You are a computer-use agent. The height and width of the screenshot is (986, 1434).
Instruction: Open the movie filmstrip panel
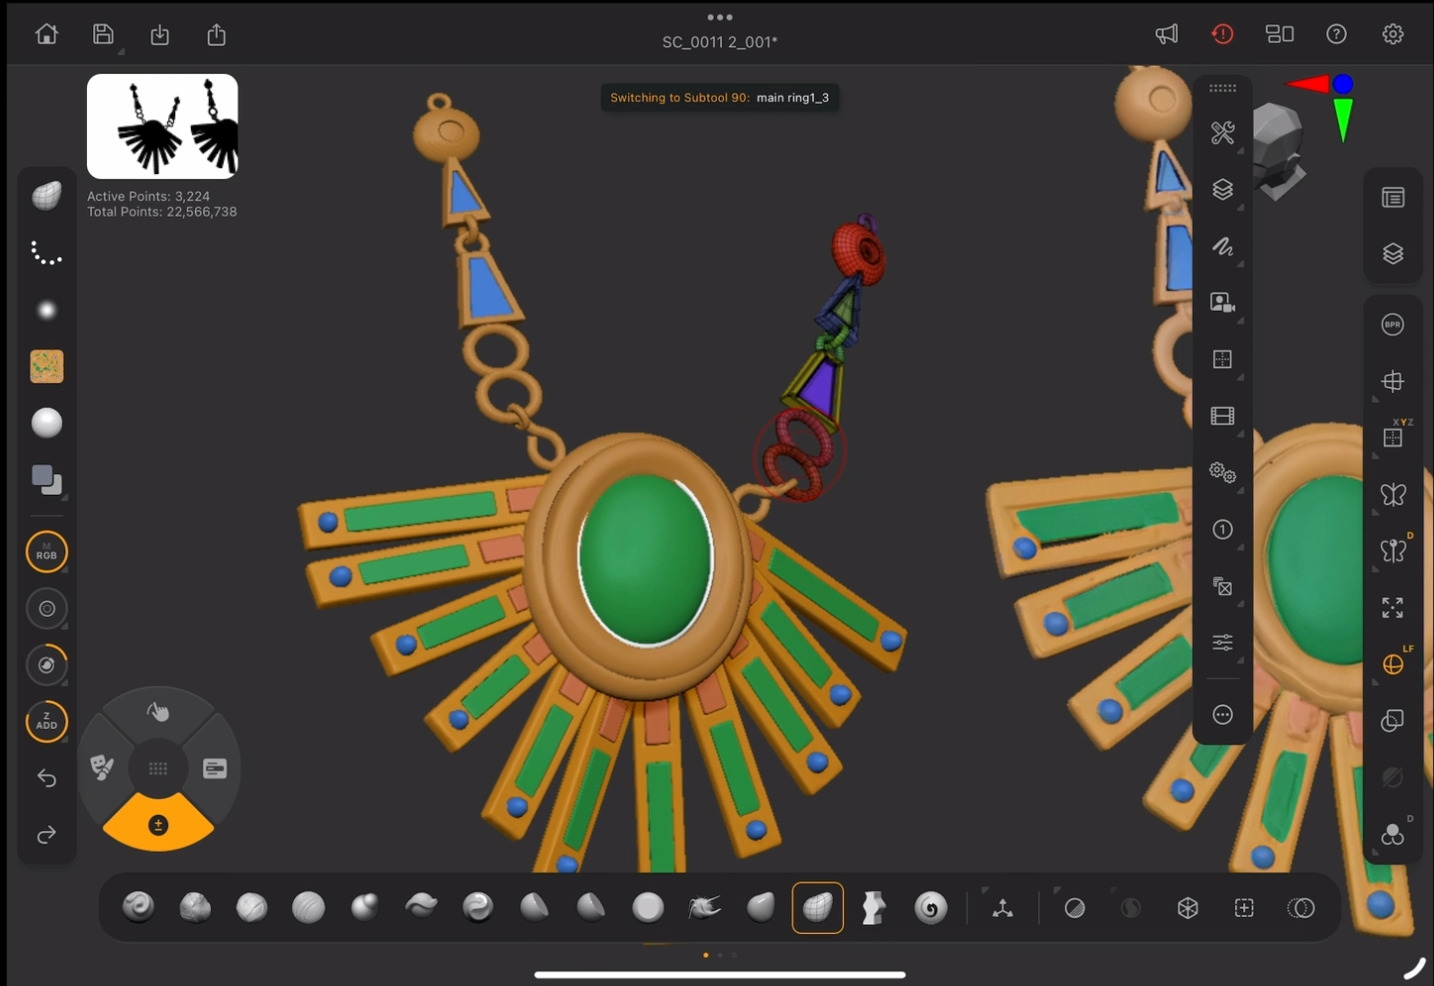[x=1222, y=416]
